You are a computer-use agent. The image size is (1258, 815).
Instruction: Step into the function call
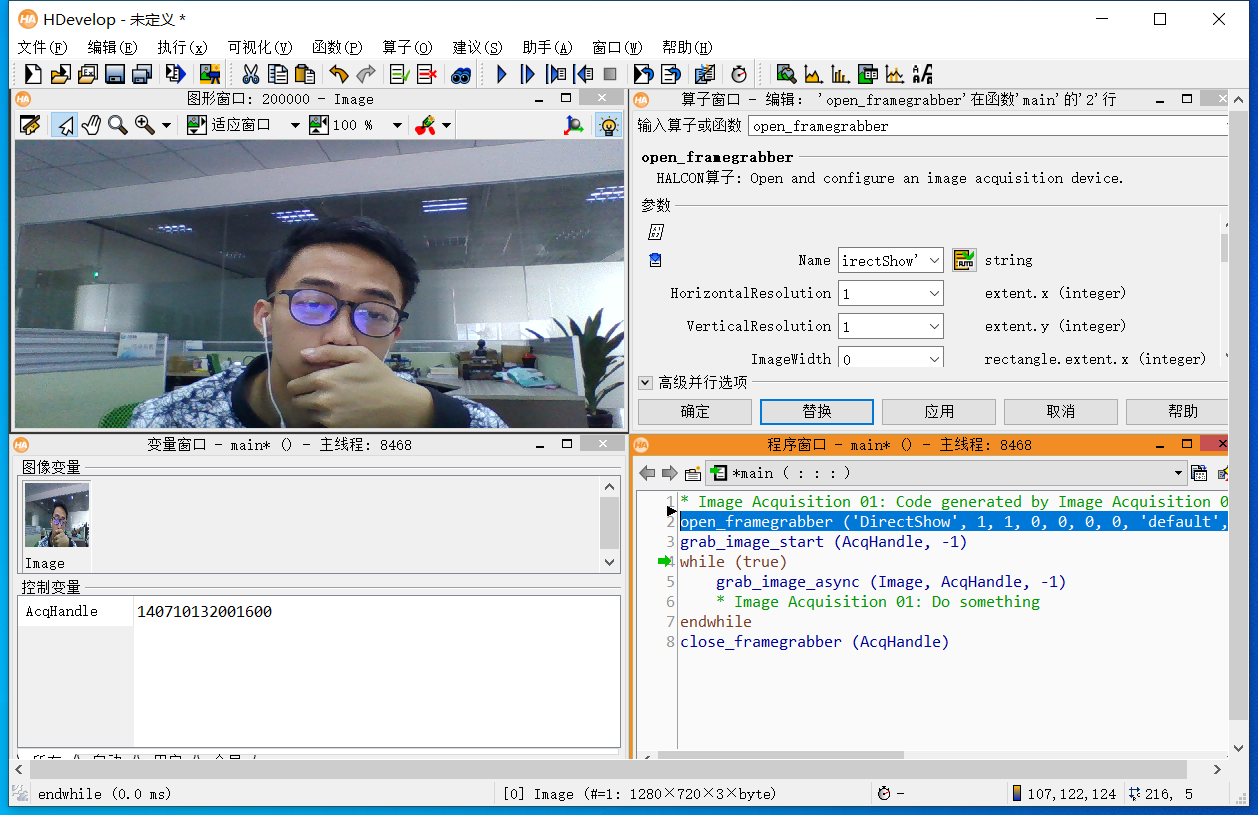pyautogui.click(x=556, y=73)
